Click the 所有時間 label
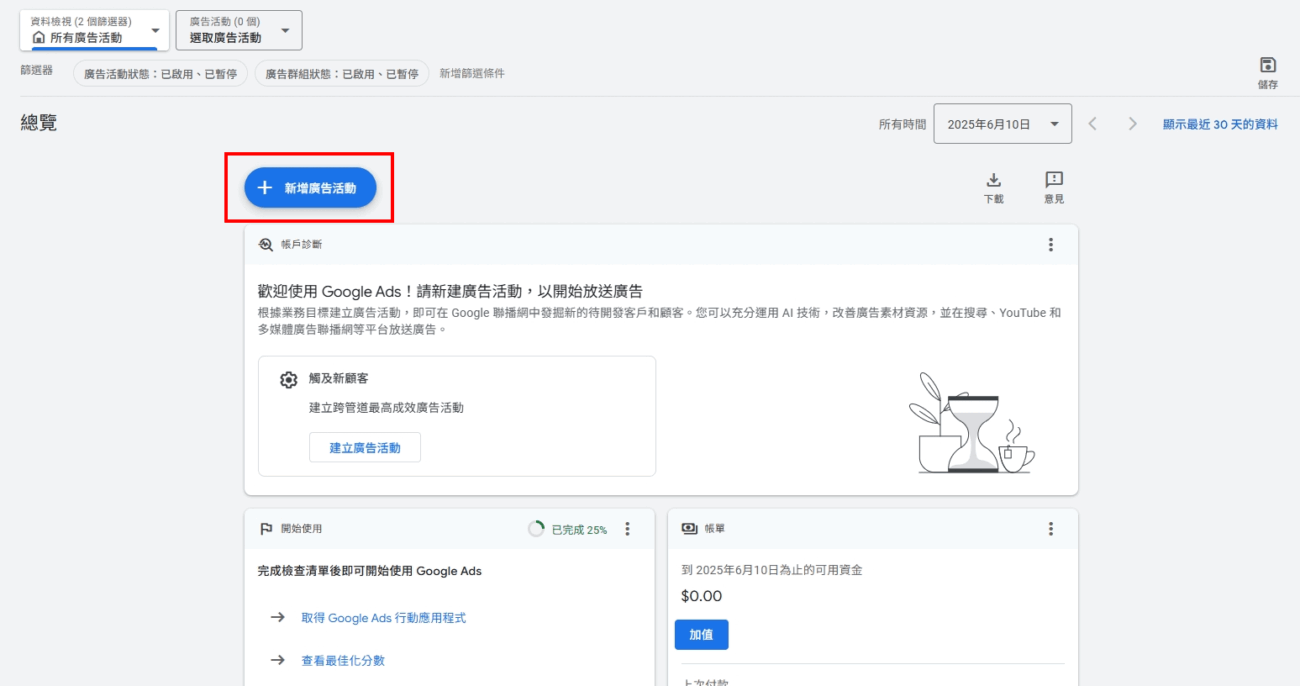Screen dimensions: 1300x686 click(x=902, y=125)
